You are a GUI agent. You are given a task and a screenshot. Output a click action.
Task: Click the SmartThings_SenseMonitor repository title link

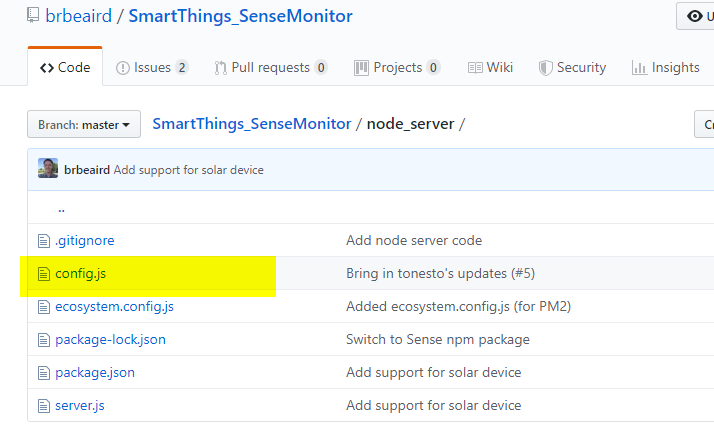240,16
